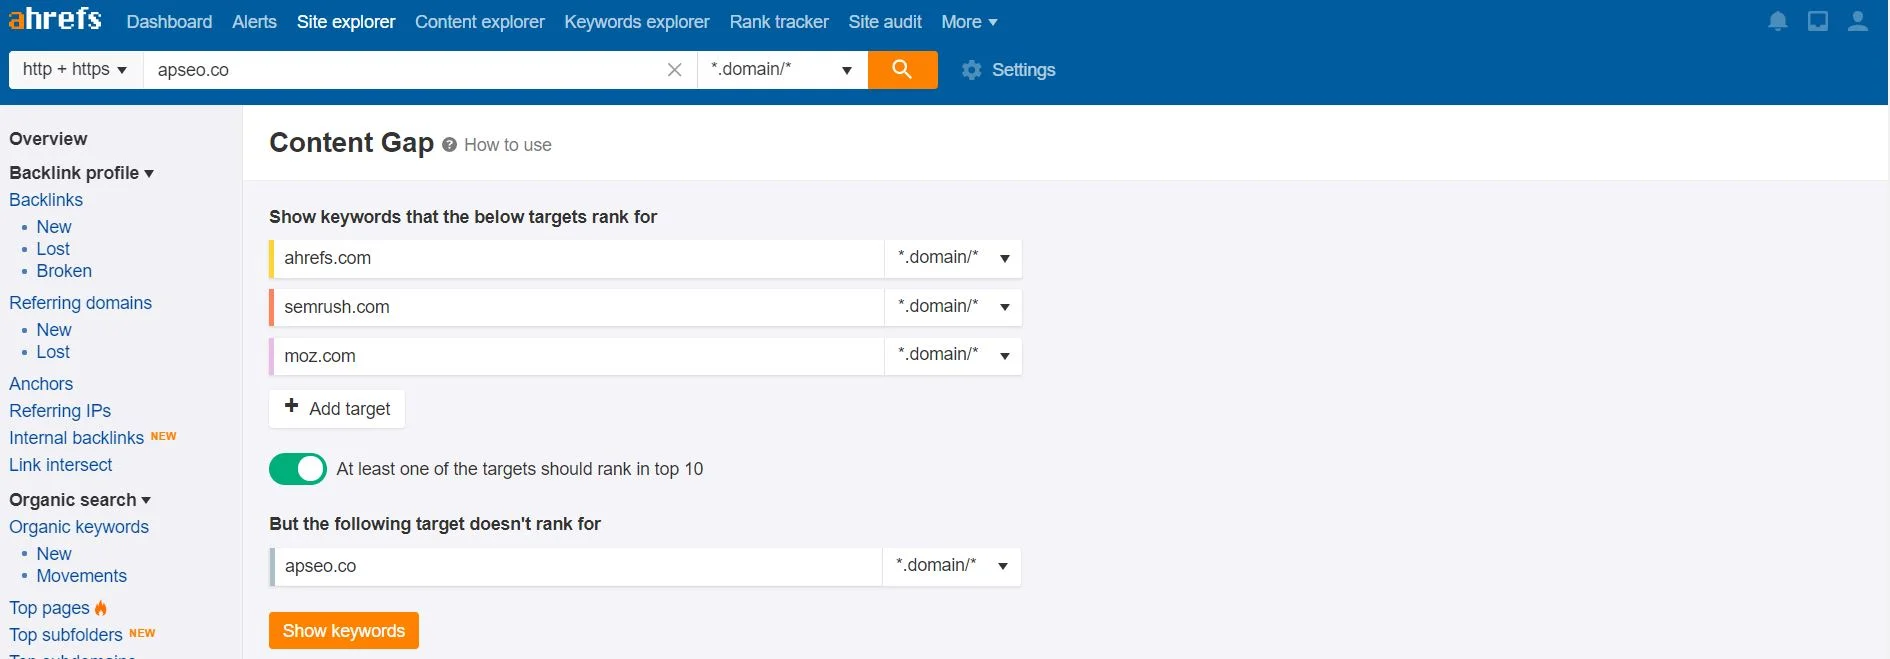Viewport: 1890px width, 659px height.
Task: Go to the Dashboard tab
Action: point(169,22)
